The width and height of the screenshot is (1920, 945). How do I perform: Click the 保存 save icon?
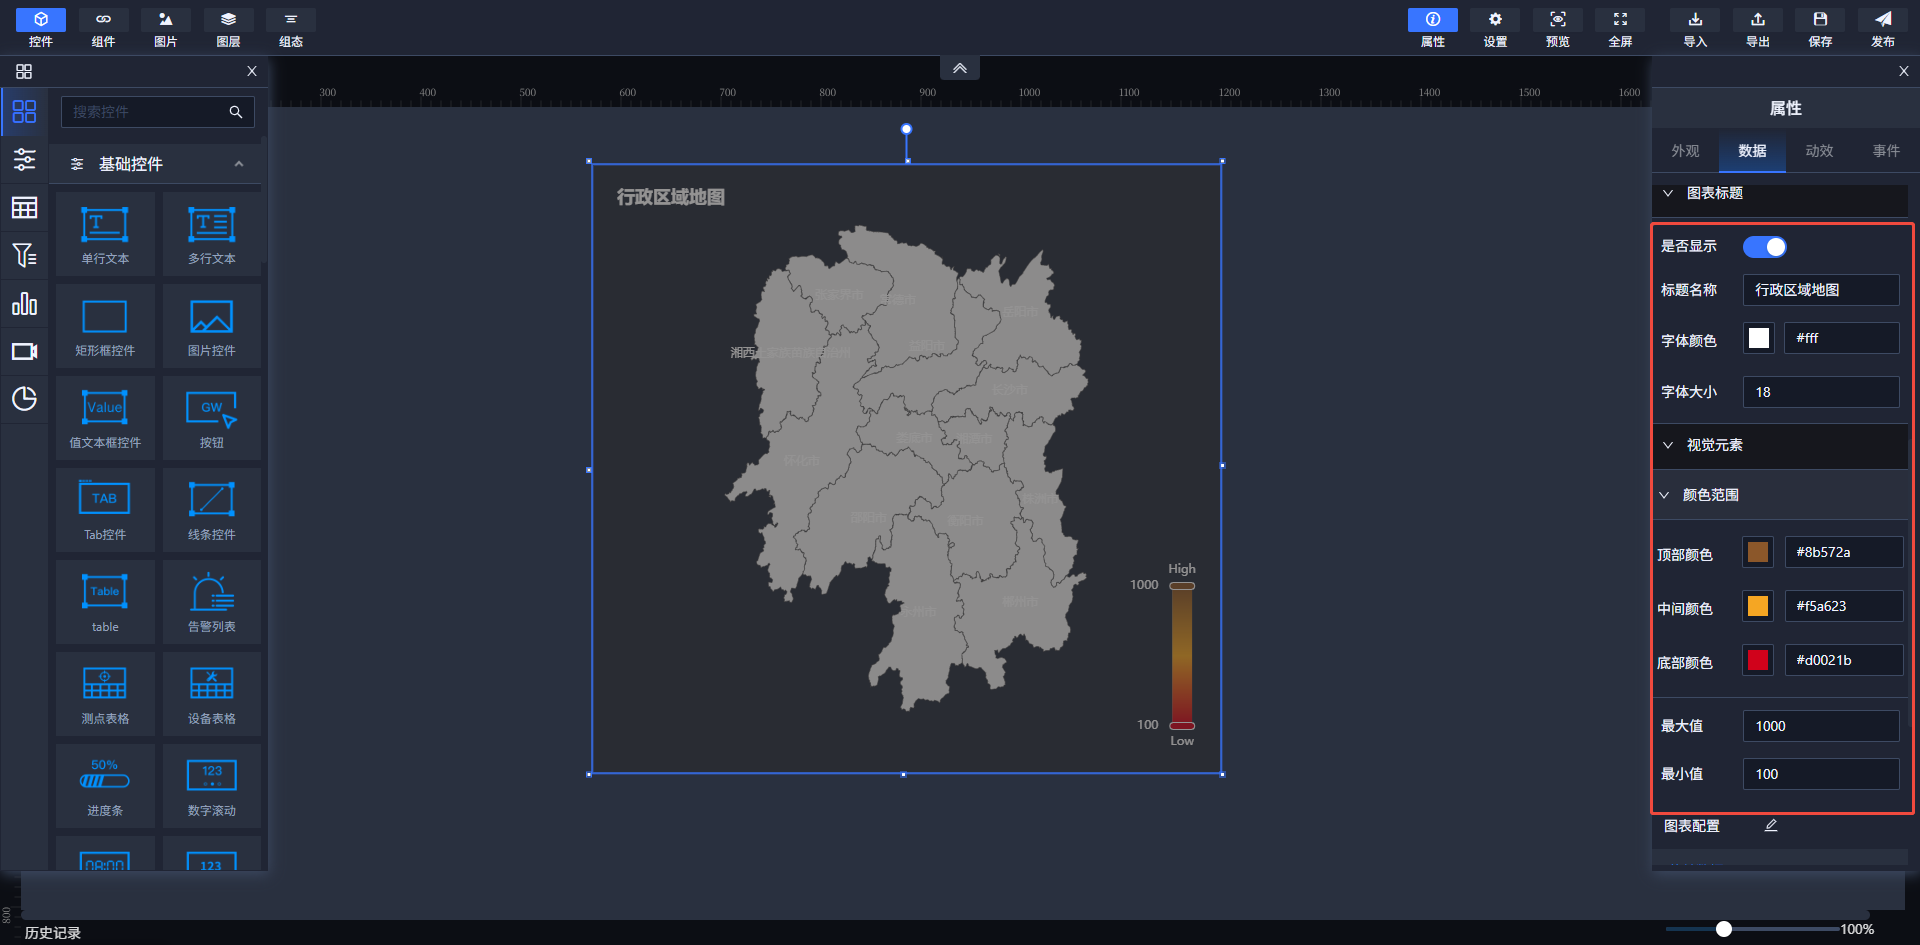tap(1820, 21)
